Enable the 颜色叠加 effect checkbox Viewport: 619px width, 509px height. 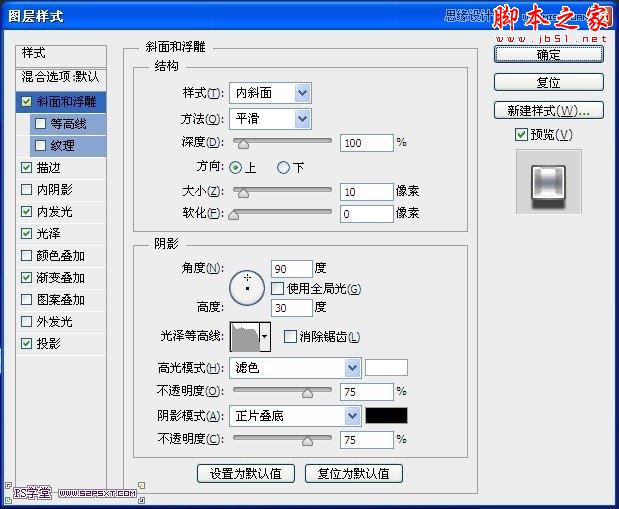coord(26,256)
